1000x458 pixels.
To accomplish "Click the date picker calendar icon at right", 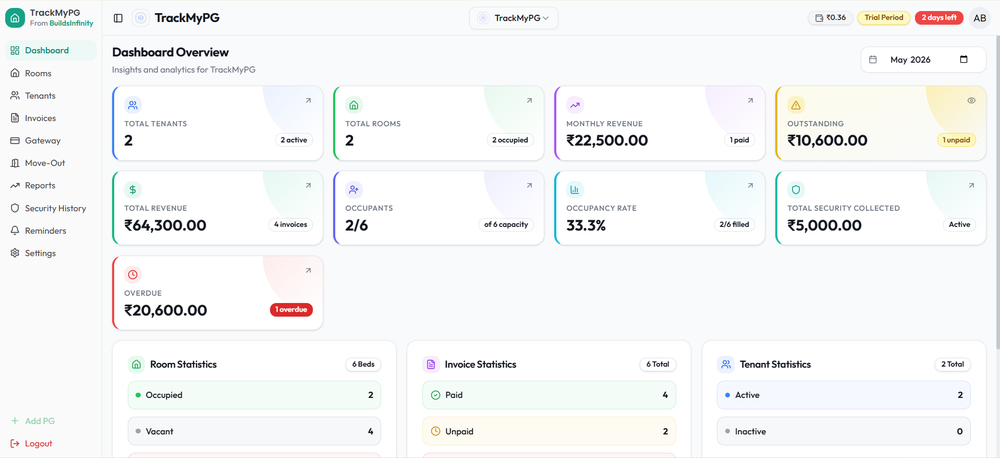I will pyautogui.click(x=964, y=59).
